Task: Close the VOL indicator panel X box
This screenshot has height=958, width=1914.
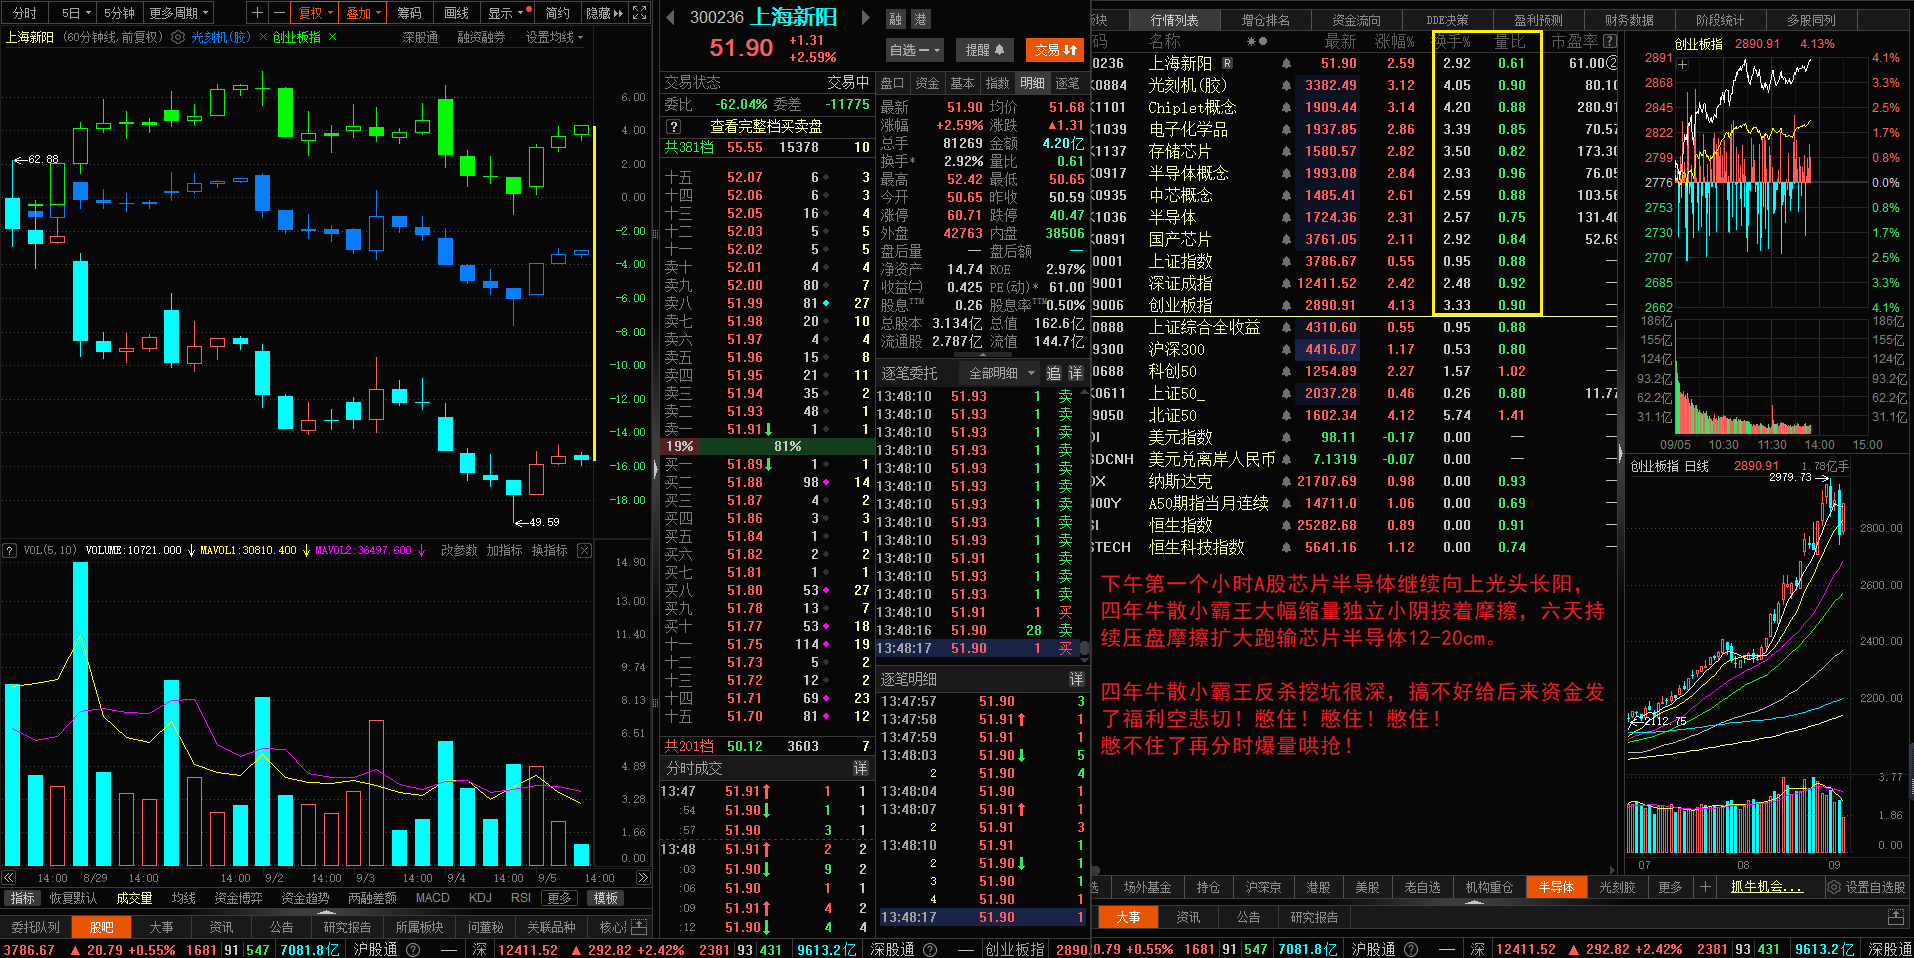Action: click(584, 550)
